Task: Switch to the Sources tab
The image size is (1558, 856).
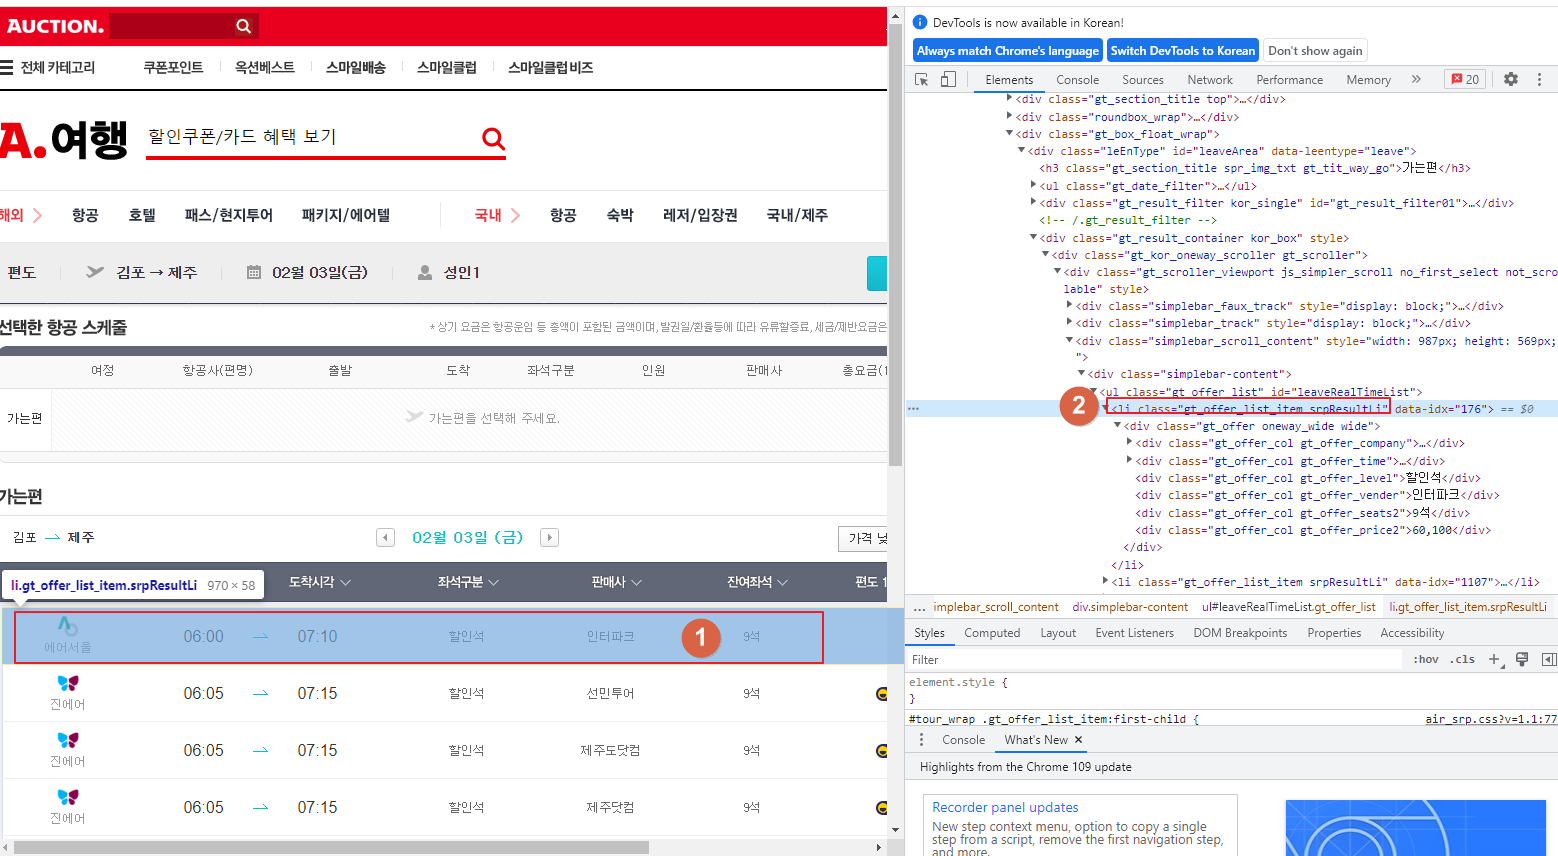Action: (x=1142, y=79)
